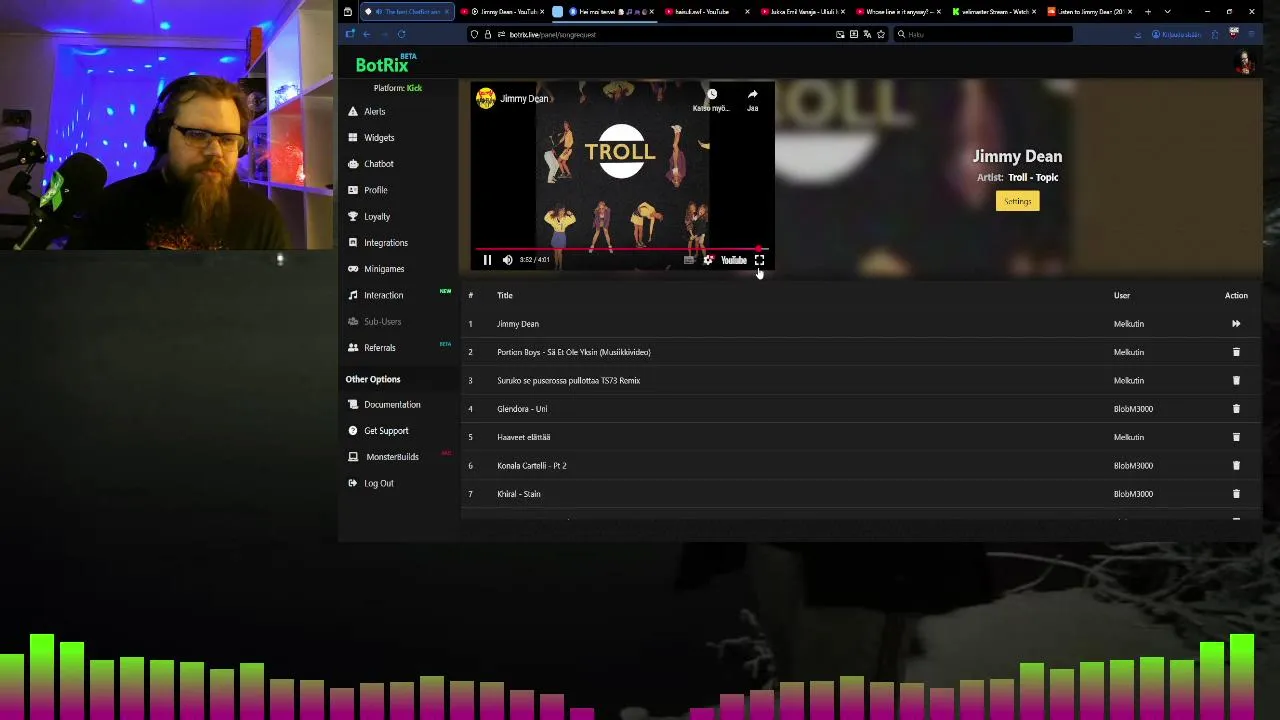Screen dimensions: 1280x720
Task: Click the Jimmy Dean video title
Action: tap(524, 98)
